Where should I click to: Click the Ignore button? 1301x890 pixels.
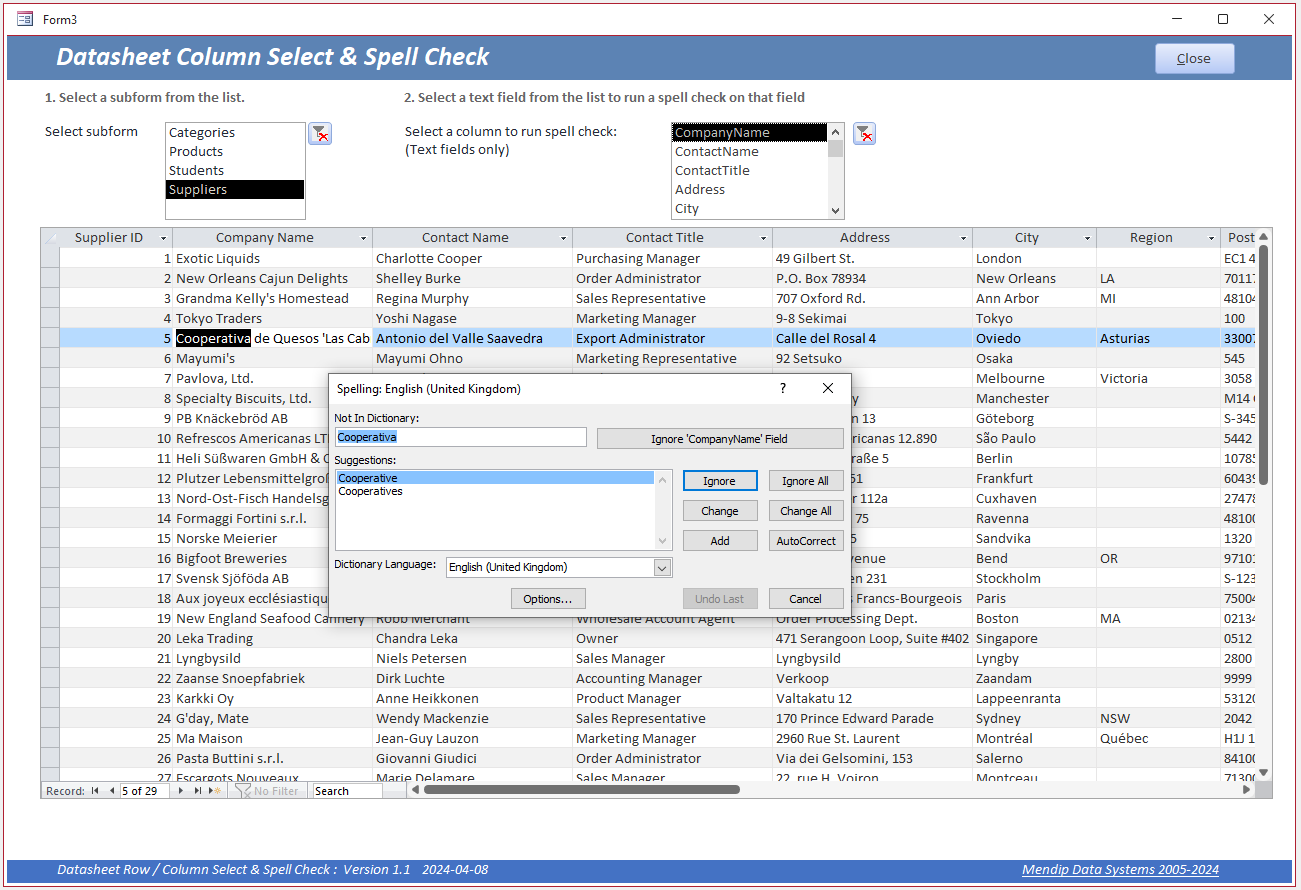(720, 481)
